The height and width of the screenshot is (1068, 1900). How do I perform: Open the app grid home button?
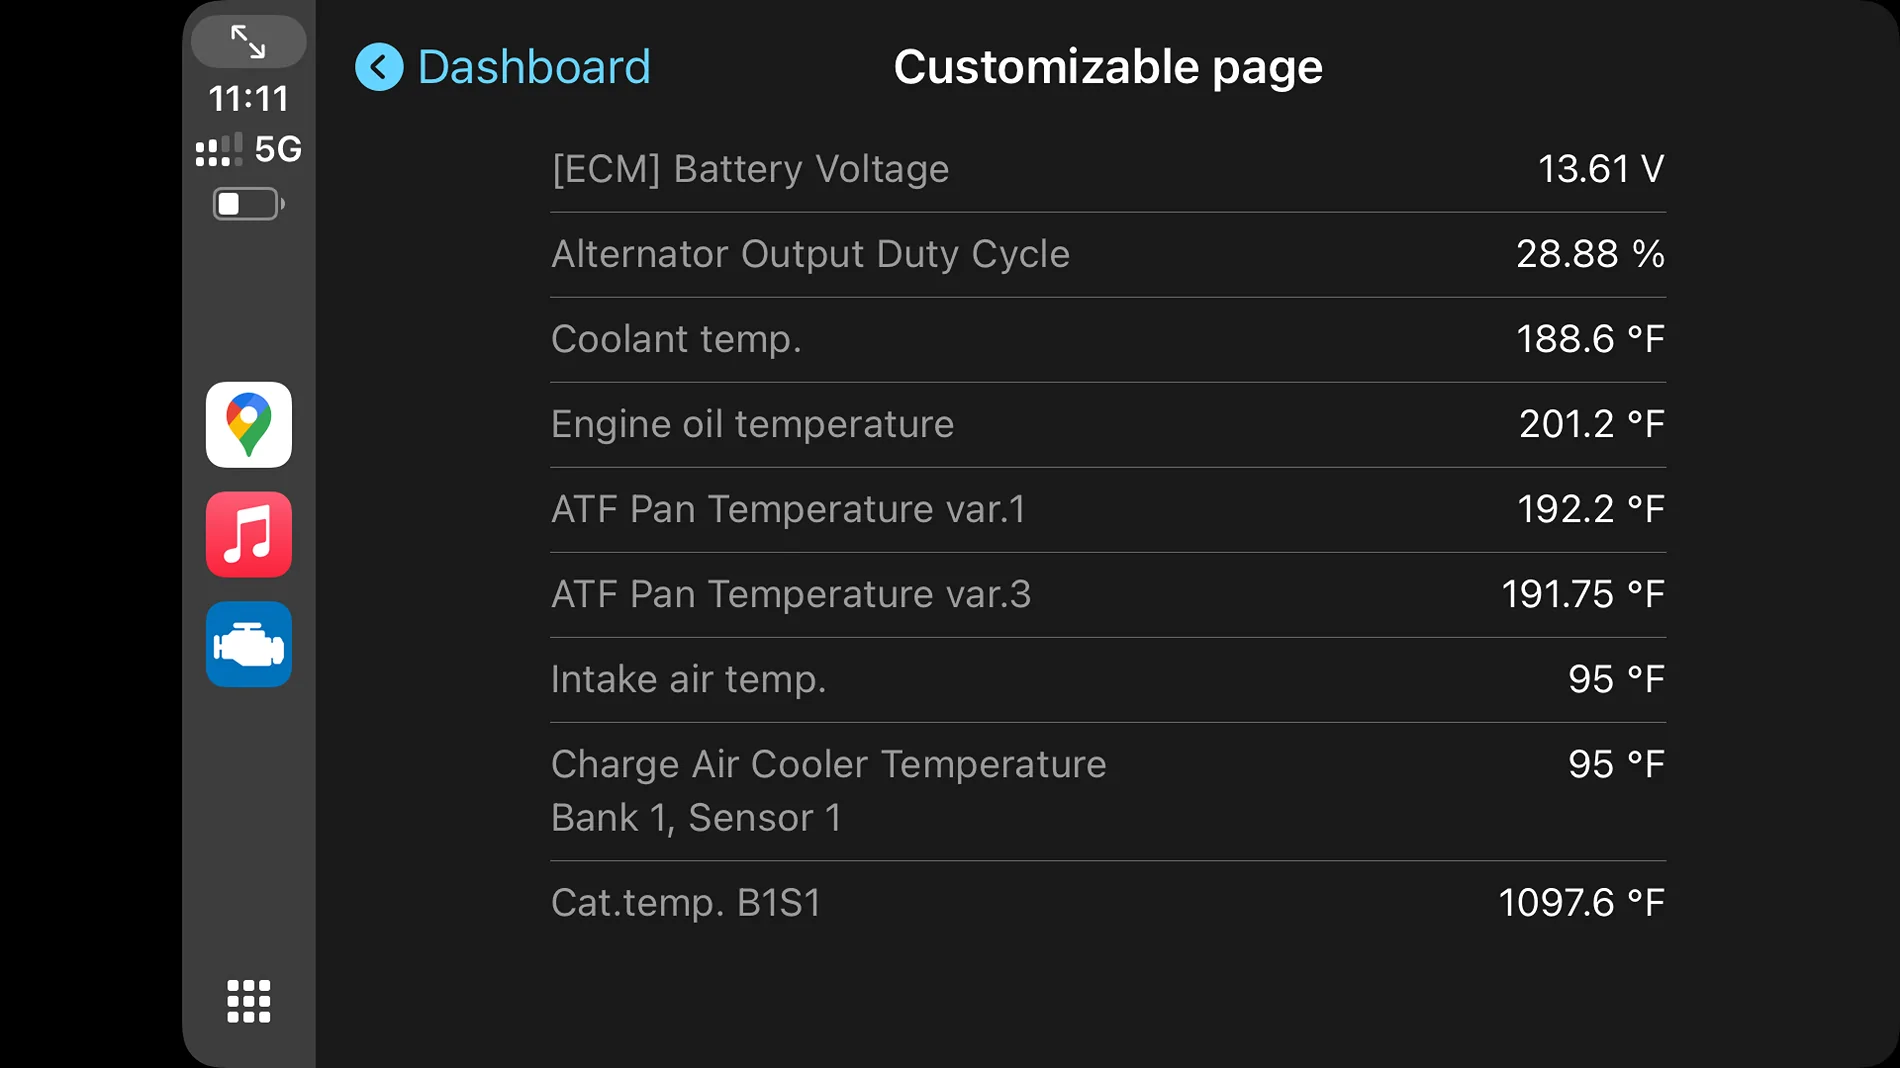(248, 1001)
